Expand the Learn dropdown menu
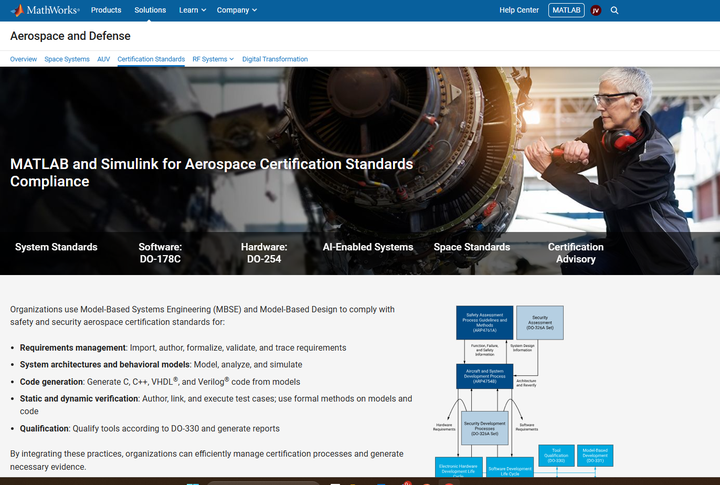Screen dimensions: 720x485 pyautogui.click(x=192, y=10)
